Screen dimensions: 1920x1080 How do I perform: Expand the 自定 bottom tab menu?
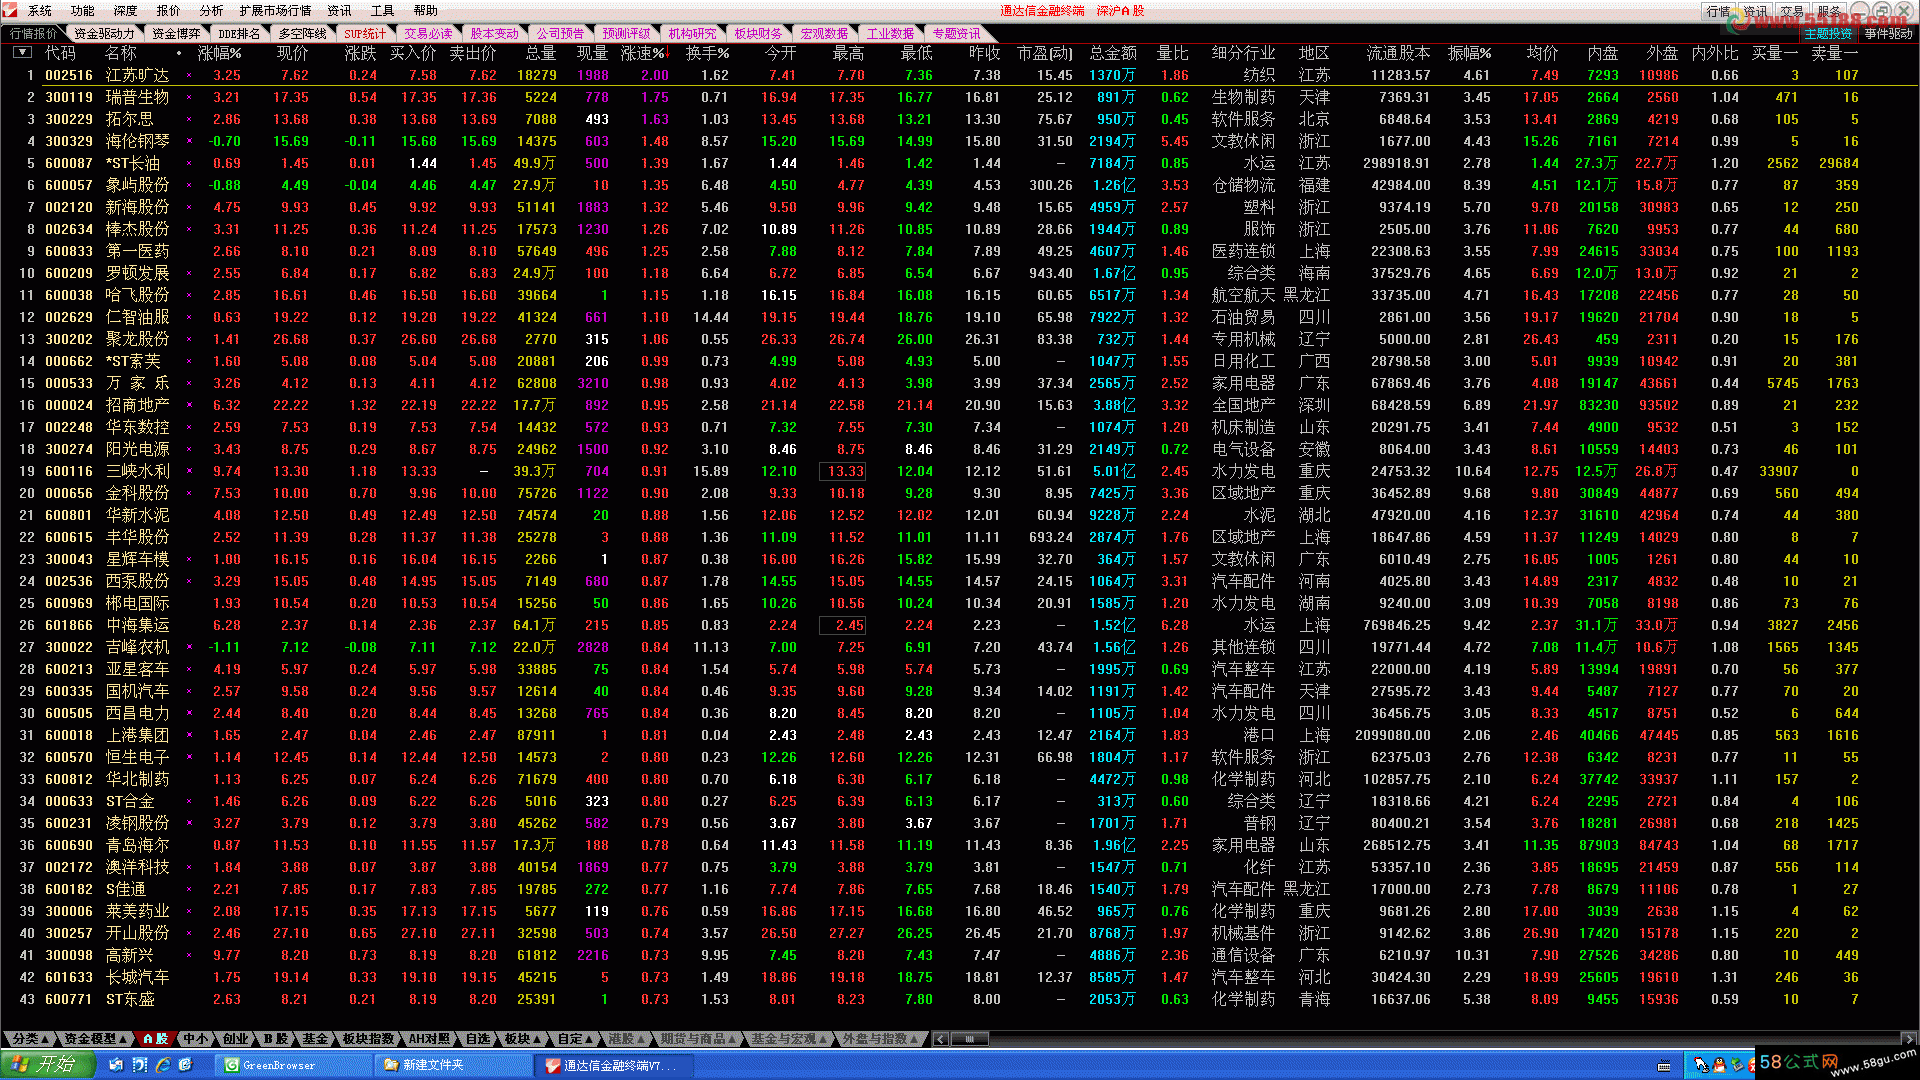point(575,1039)
